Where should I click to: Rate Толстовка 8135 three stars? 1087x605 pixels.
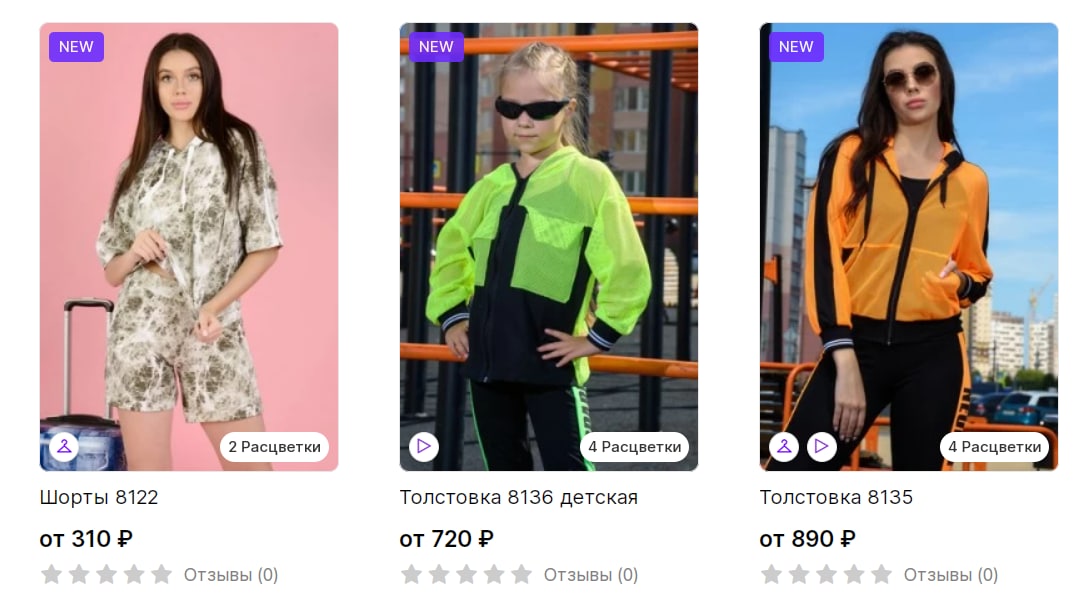click(x=826, y=574)
